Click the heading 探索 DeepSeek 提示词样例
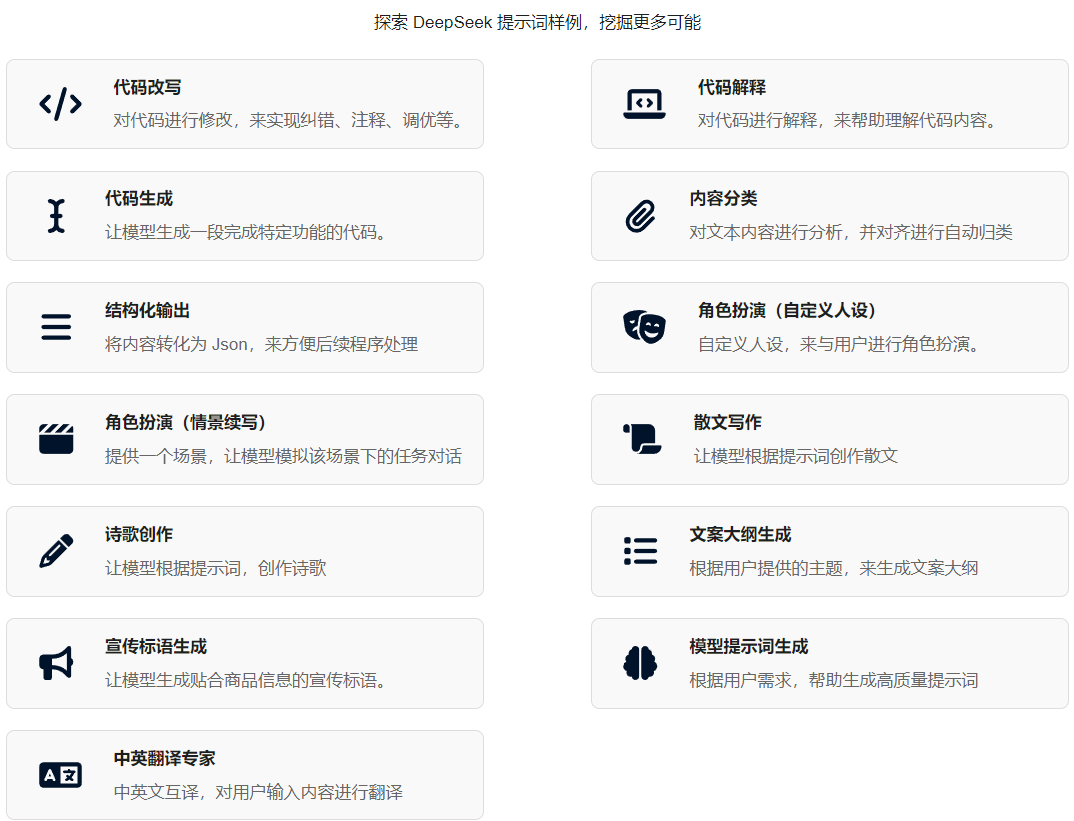The width and height of the screenshot is (1074, 821). tap(477, 23)
